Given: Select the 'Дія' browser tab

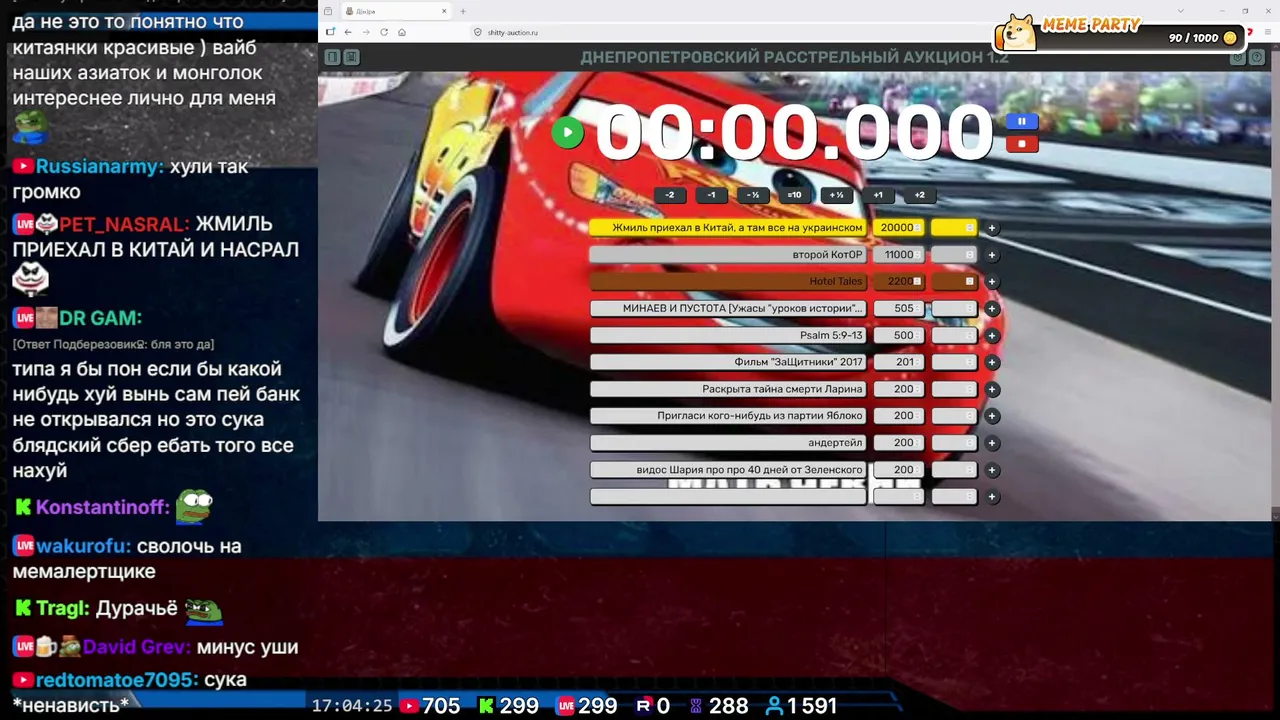Looking at the screenshot, I should click(396, 11).
